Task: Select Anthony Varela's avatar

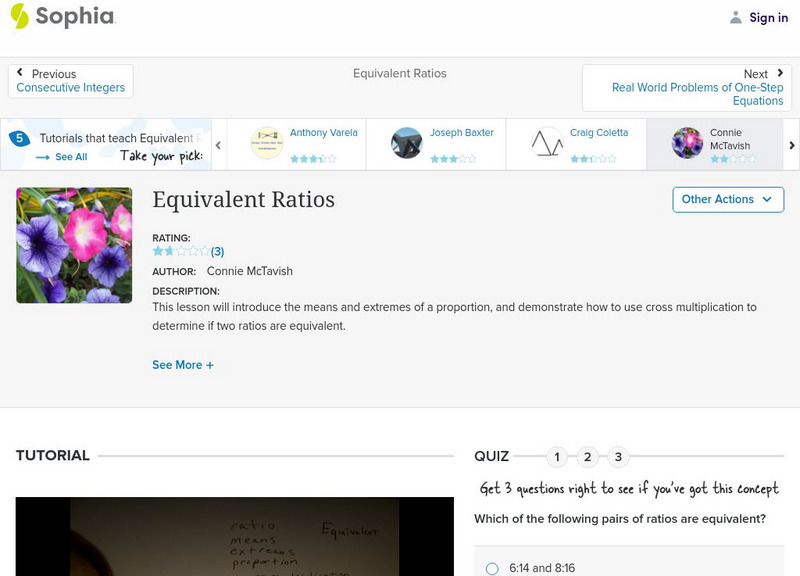Action: point(267,143)
